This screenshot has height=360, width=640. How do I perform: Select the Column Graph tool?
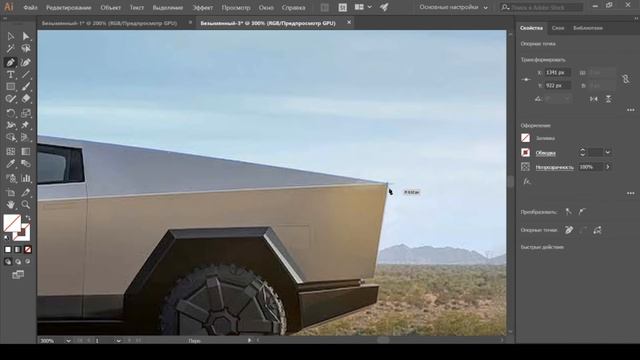26,178
